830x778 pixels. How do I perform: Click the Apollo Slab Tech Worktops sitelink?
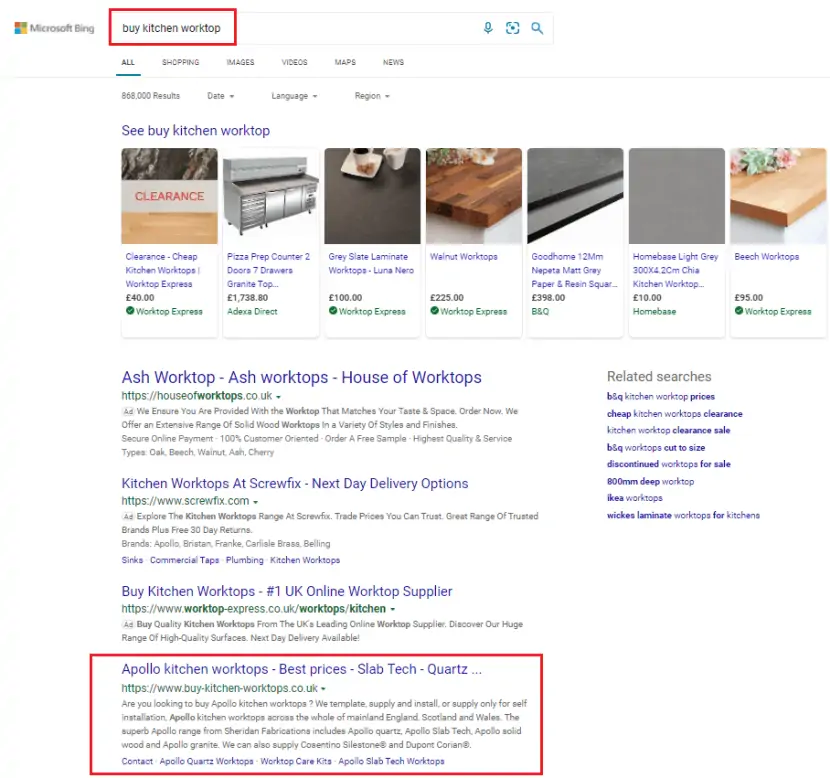[391, 762]
